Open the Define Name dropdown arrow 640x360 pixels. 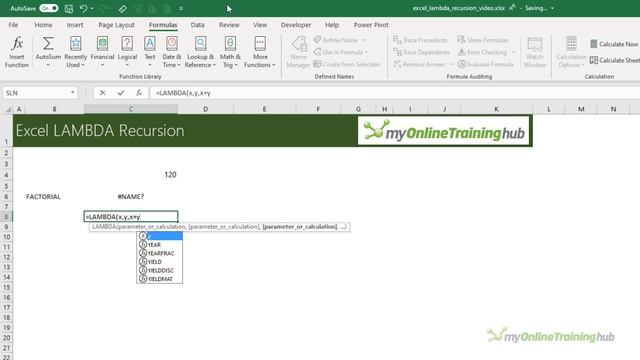364,40
